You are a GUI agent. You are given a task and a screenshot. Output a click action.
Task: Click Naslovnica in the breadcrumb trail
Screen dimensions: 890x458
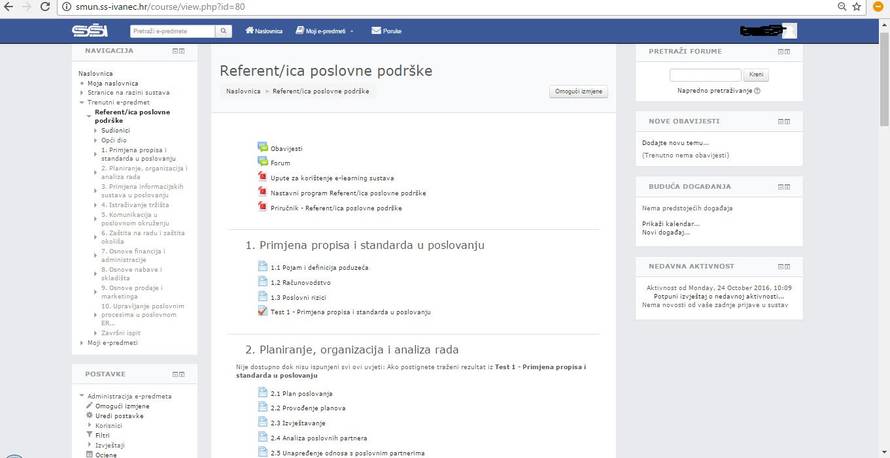click(x=244, y=91)
